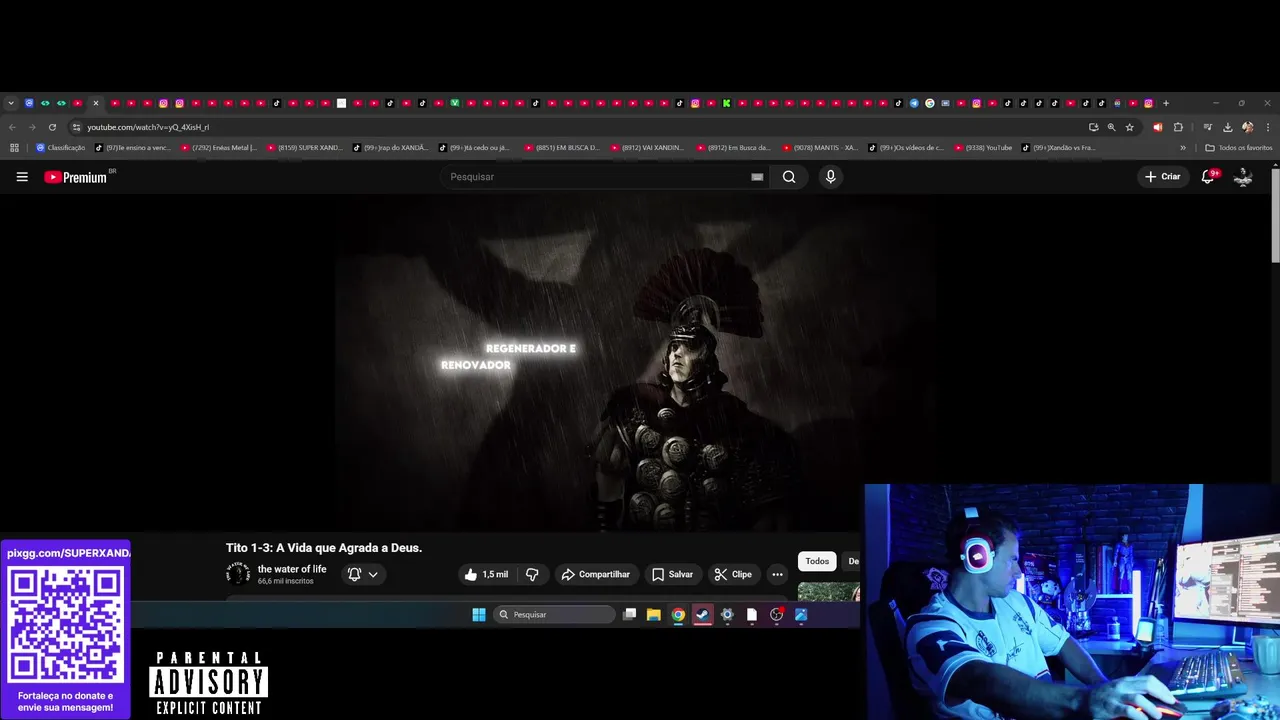The height and width of the screenshot is (720, 1280).
Task: Open the tab search dropdown arrow
Action: [11, 103]
